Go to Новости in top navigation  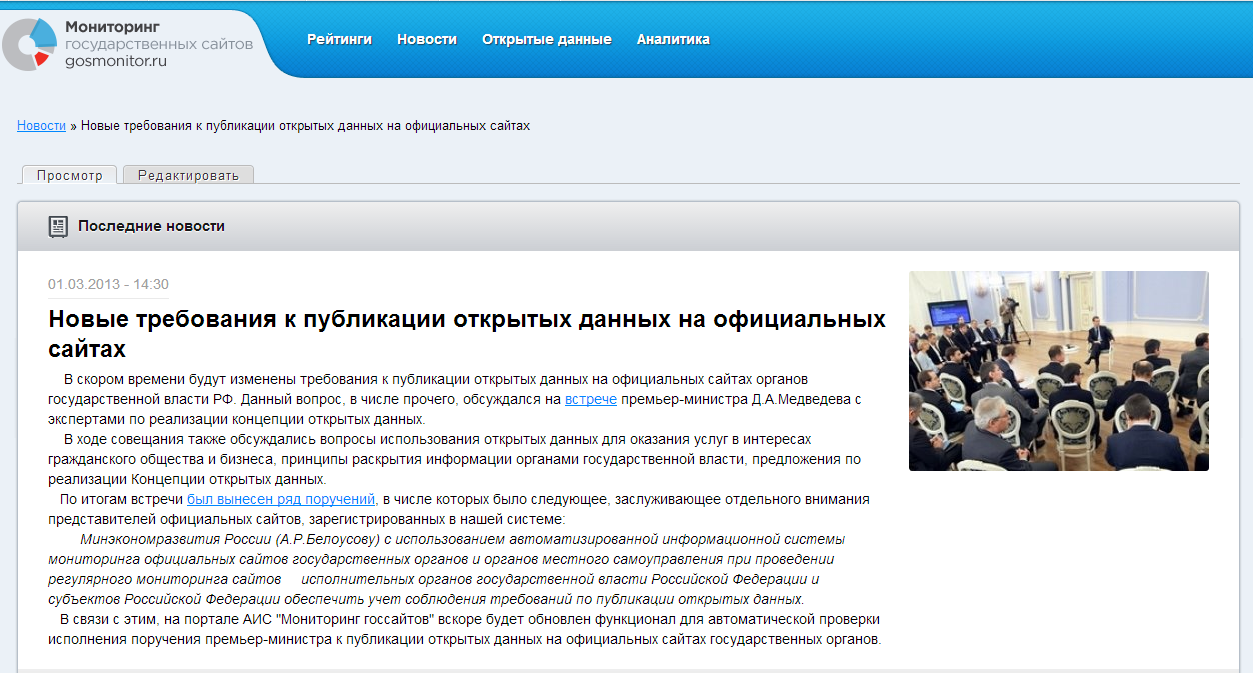pyautogui.click(x=426, y=40)
